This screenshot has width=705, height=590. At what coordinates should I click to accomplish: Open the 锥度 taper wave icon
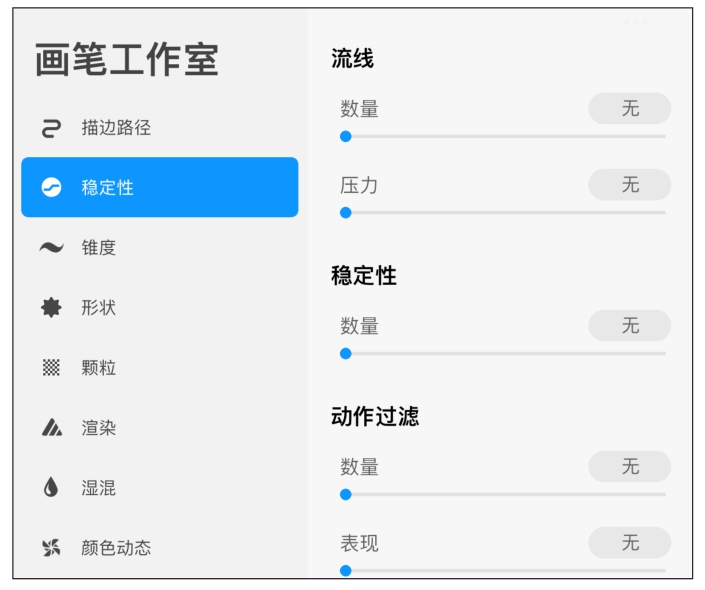click(x=51, y=247)
